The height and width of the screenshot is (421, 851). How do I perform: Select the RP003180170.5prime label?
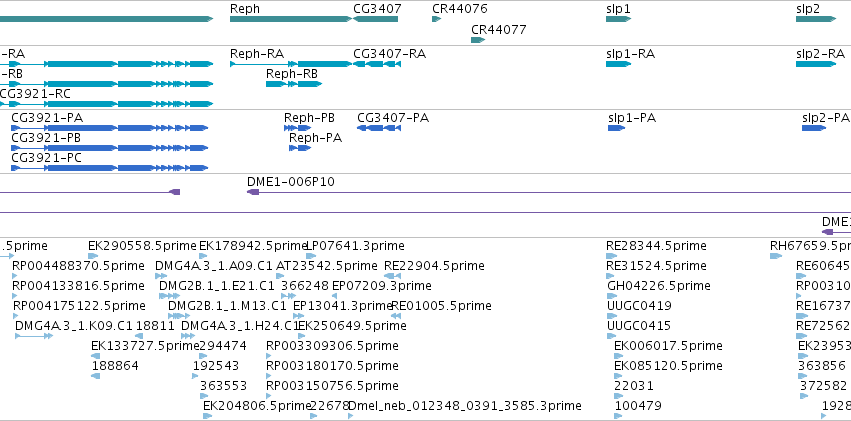(332, 367)
